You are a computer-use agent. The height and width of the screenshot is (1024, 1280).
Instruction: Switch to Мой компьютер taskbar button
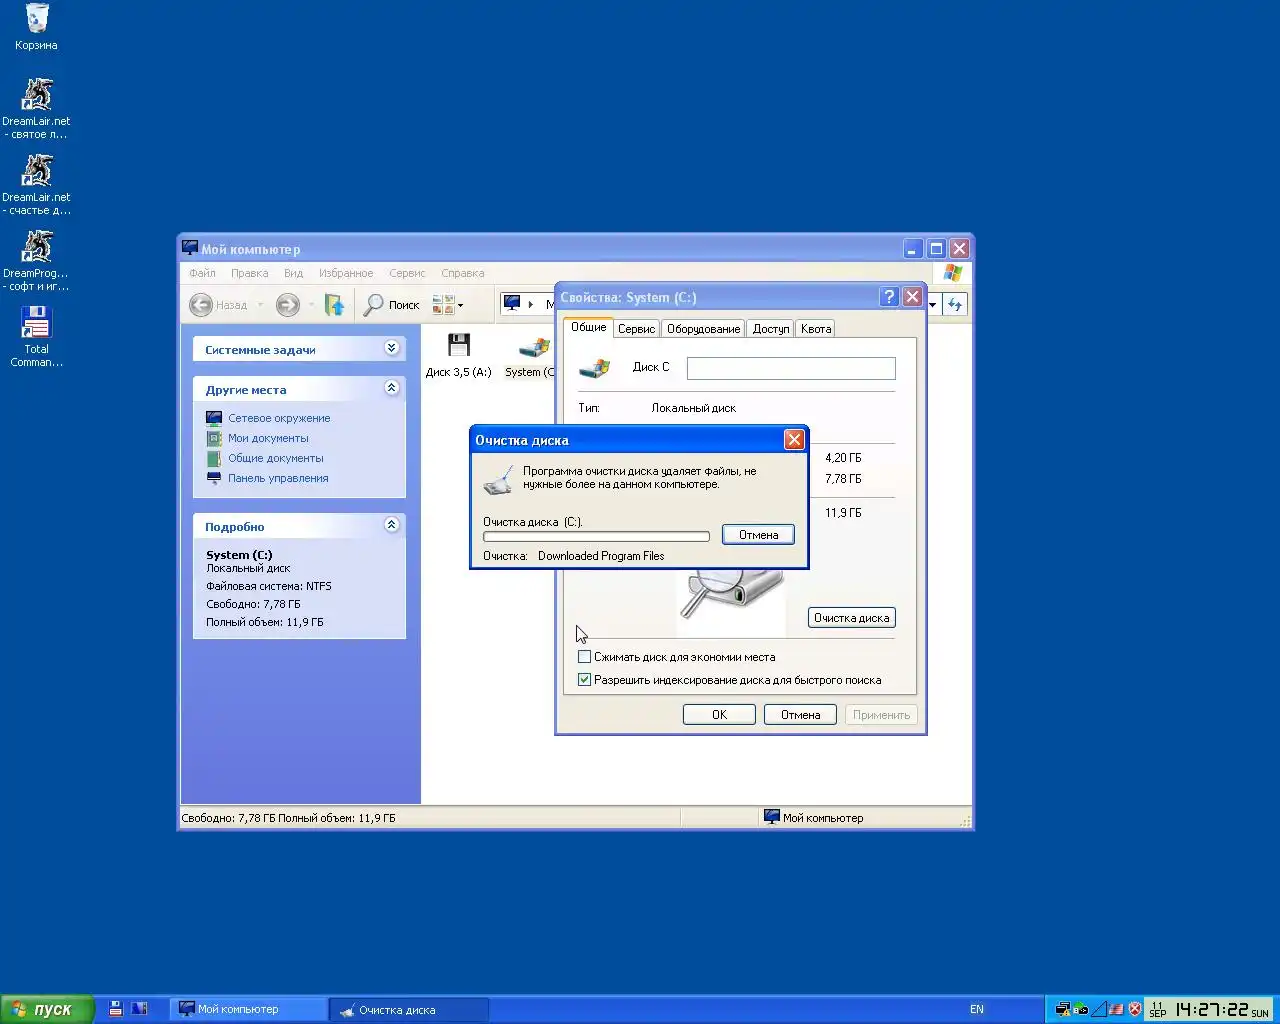248,1009
